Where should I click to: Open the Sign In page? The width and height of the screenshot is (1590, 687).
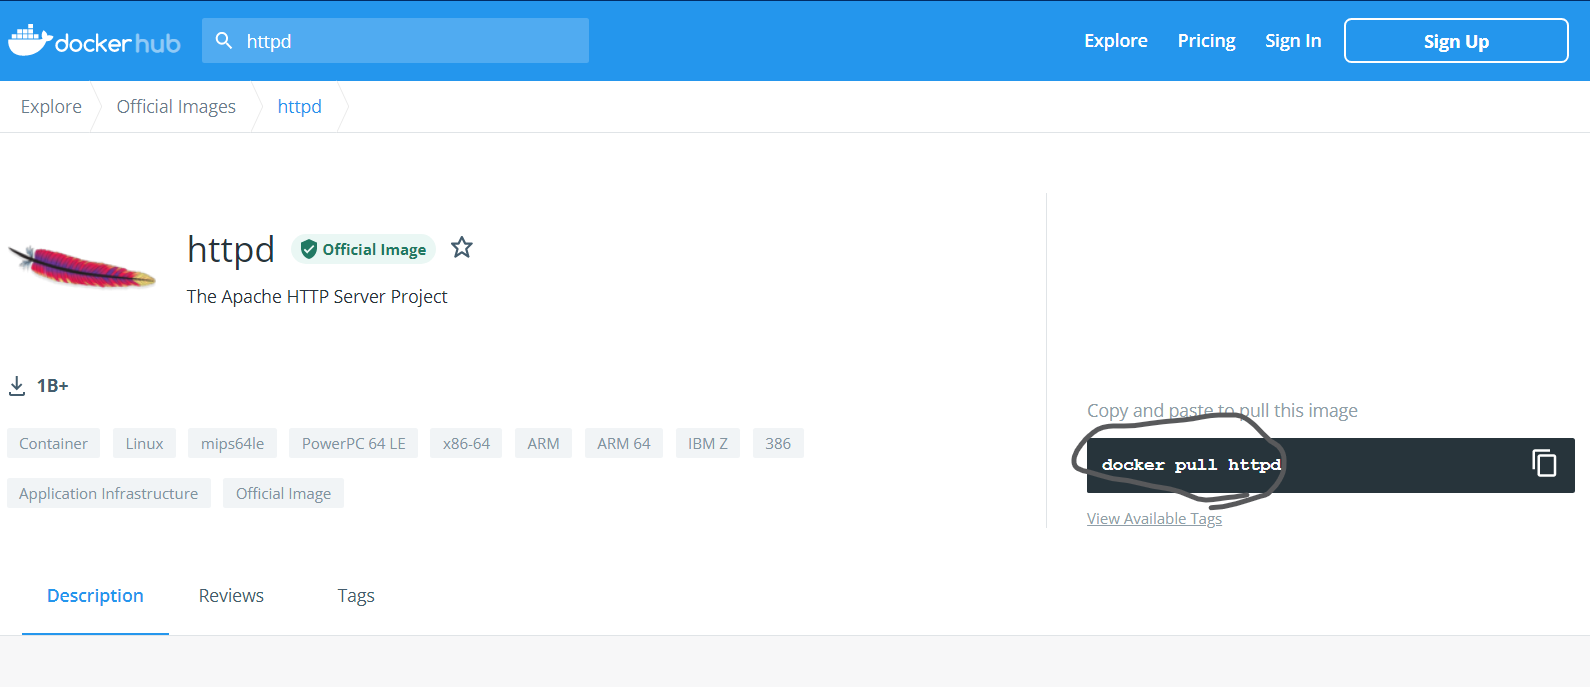[1293, 41]
